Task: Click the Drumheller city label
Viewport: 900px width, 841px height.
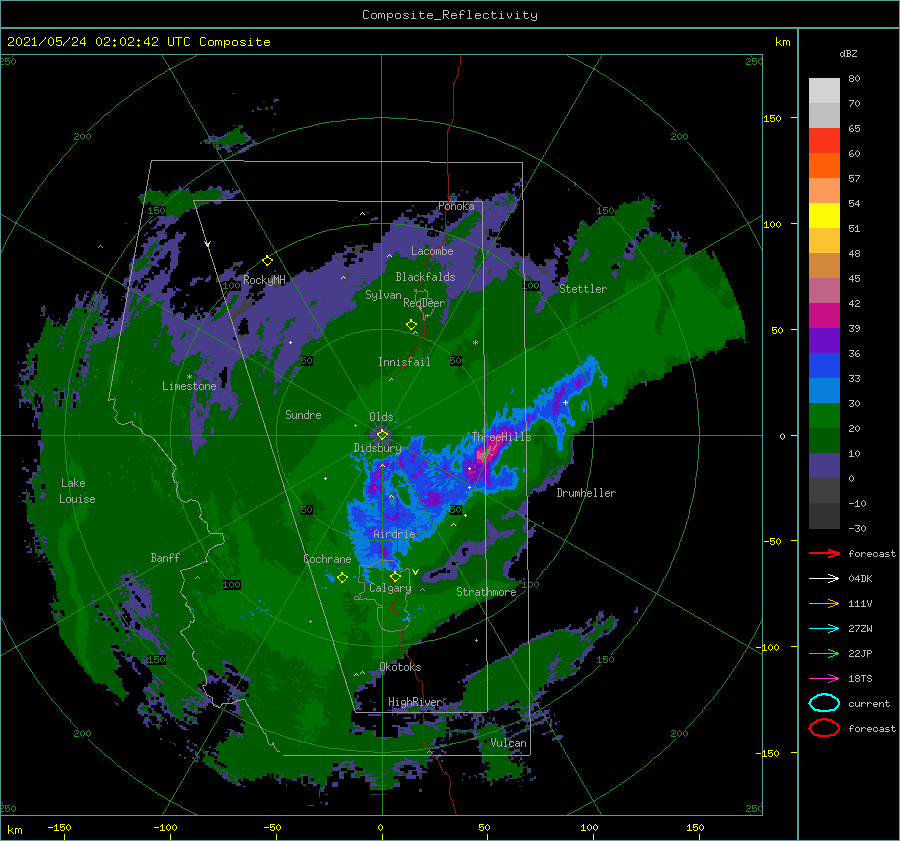Action: click(x=585, y=493)
